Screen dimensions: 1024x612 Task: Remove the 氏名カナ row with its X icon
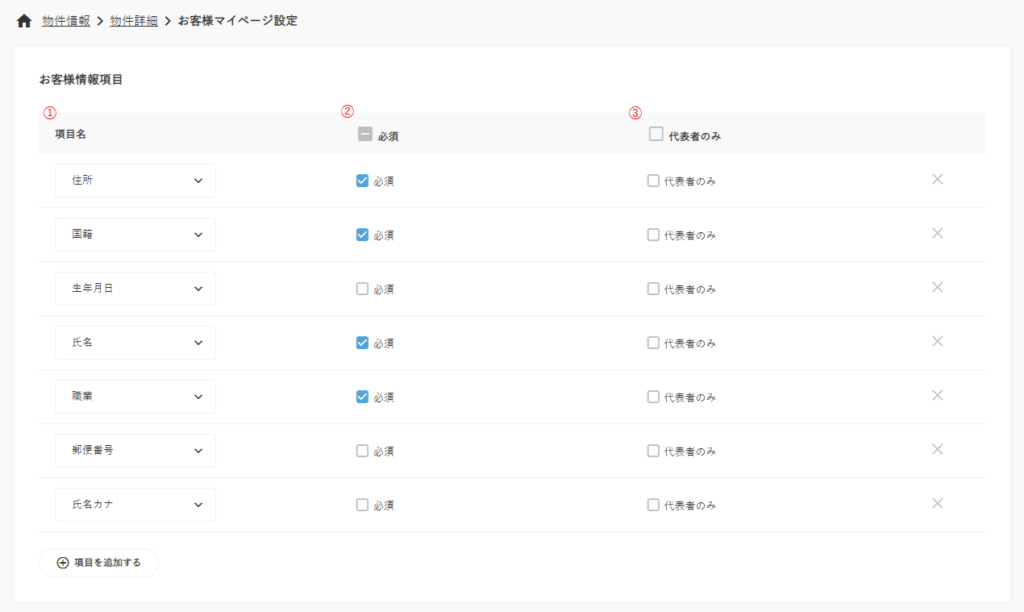[x=937, y=504]
